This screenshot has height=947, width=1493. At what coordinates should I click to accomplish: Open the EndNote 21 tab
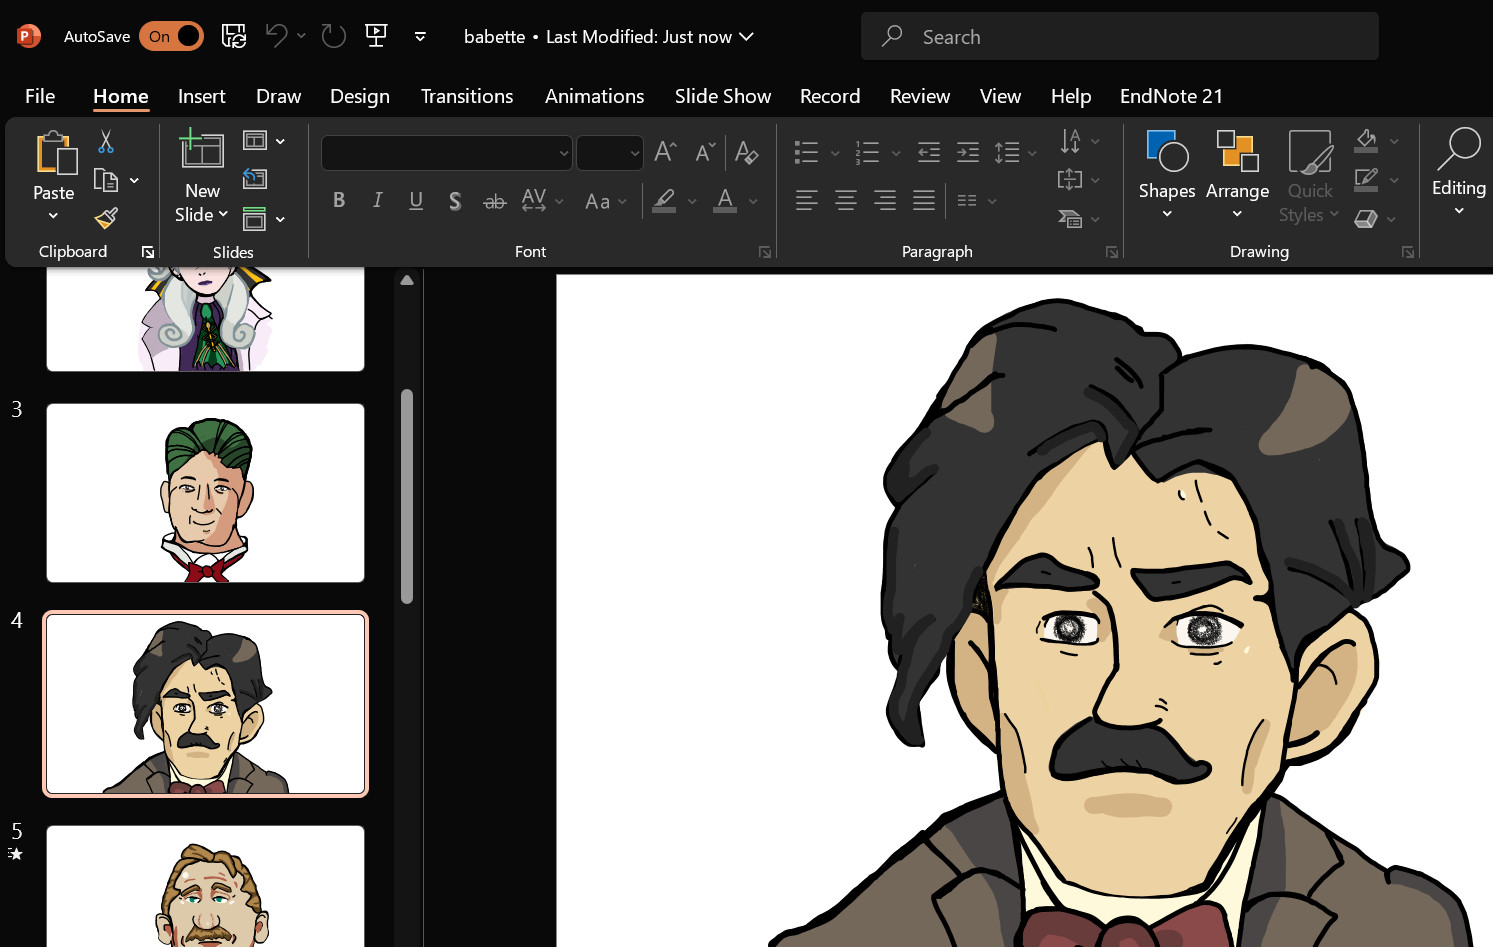click(1171, 96)
